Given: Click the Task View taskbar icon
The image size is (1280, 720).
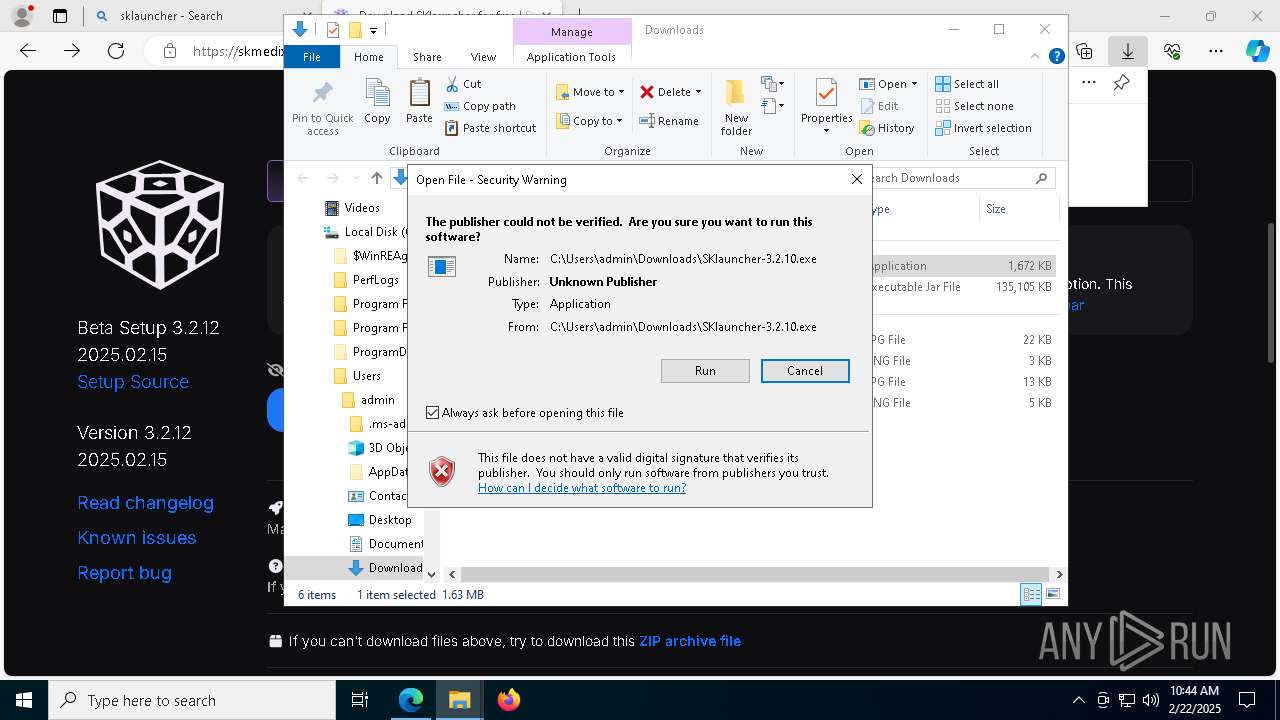Looking at the screenshot, I should [x=360, y=700].
